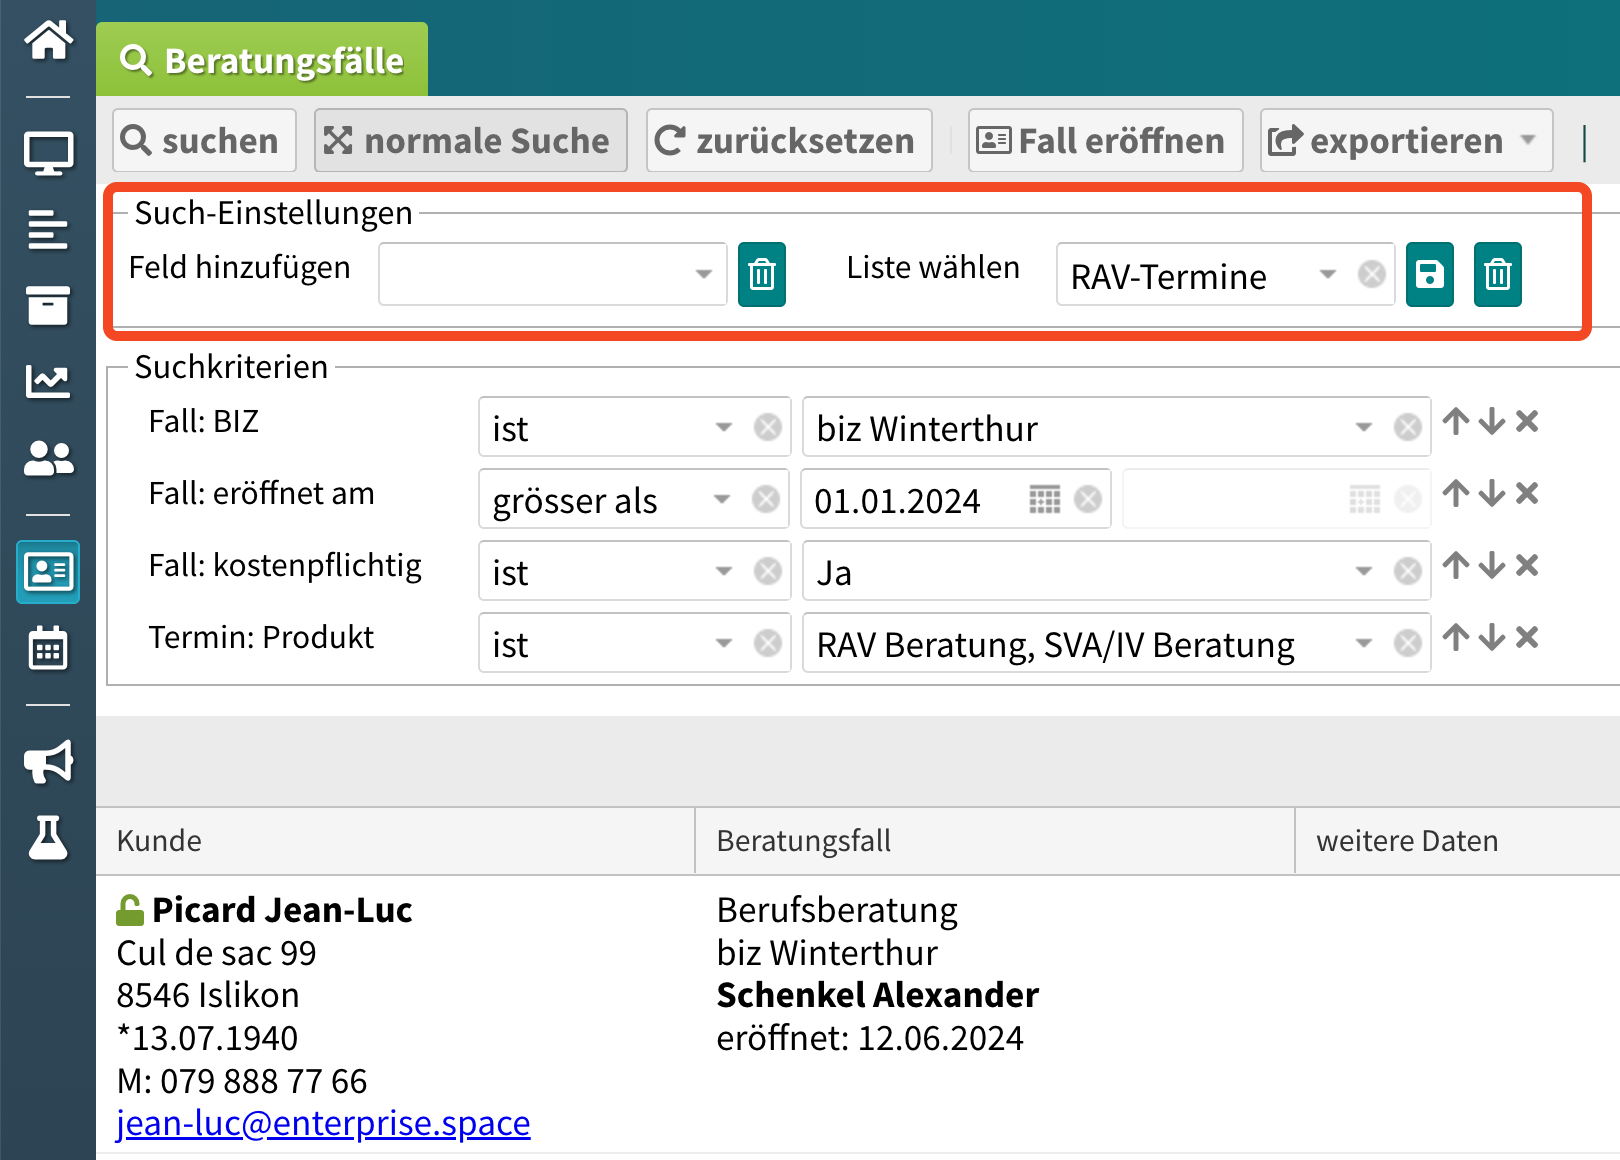The width and height of the screenshot is (1620, 1160).
Task: Select counselor Schenkel Alexander text
Action: coord(878,995)
